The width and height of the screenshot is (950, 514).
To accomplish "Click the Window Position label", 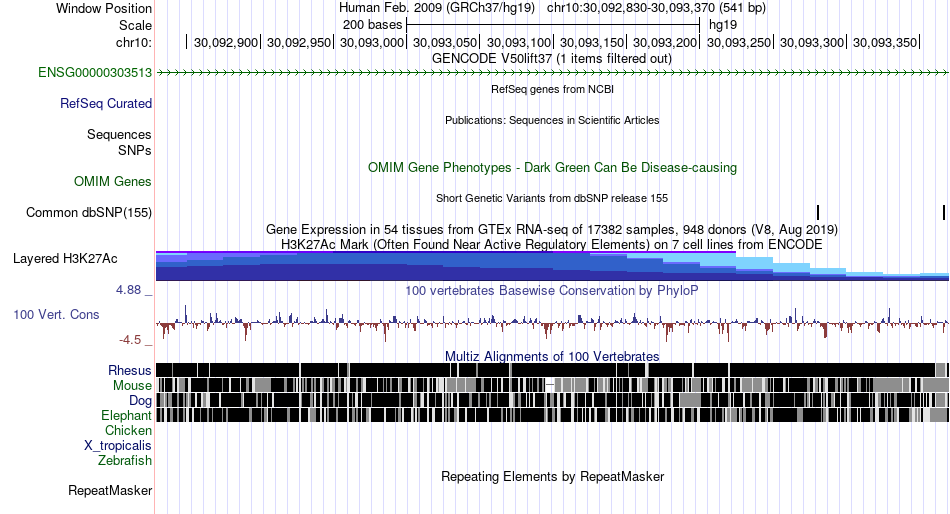I will pos(104,8).
